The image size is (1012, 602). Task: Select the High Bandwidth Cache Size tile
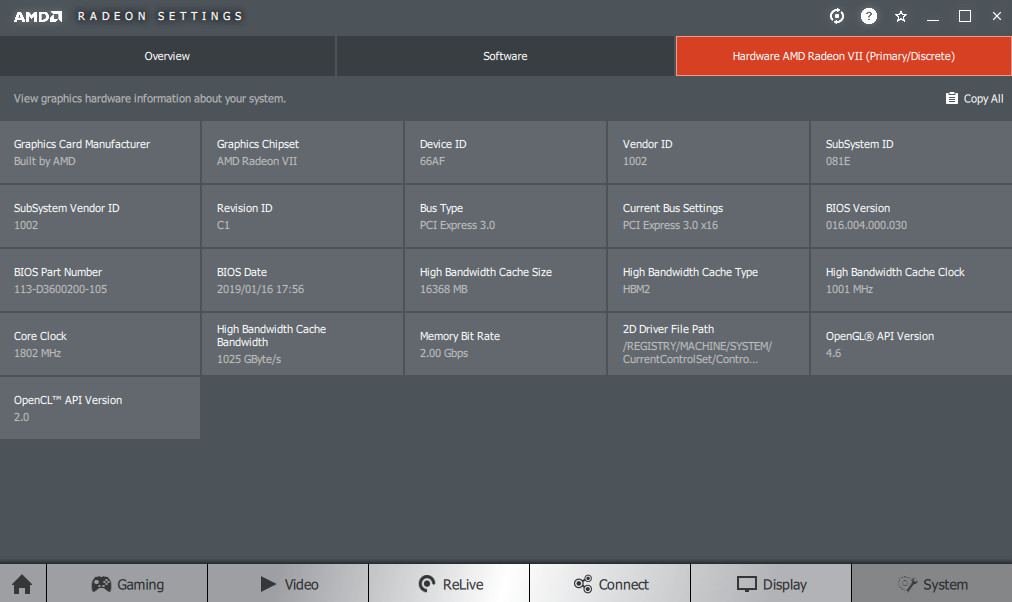pos(505,280)
